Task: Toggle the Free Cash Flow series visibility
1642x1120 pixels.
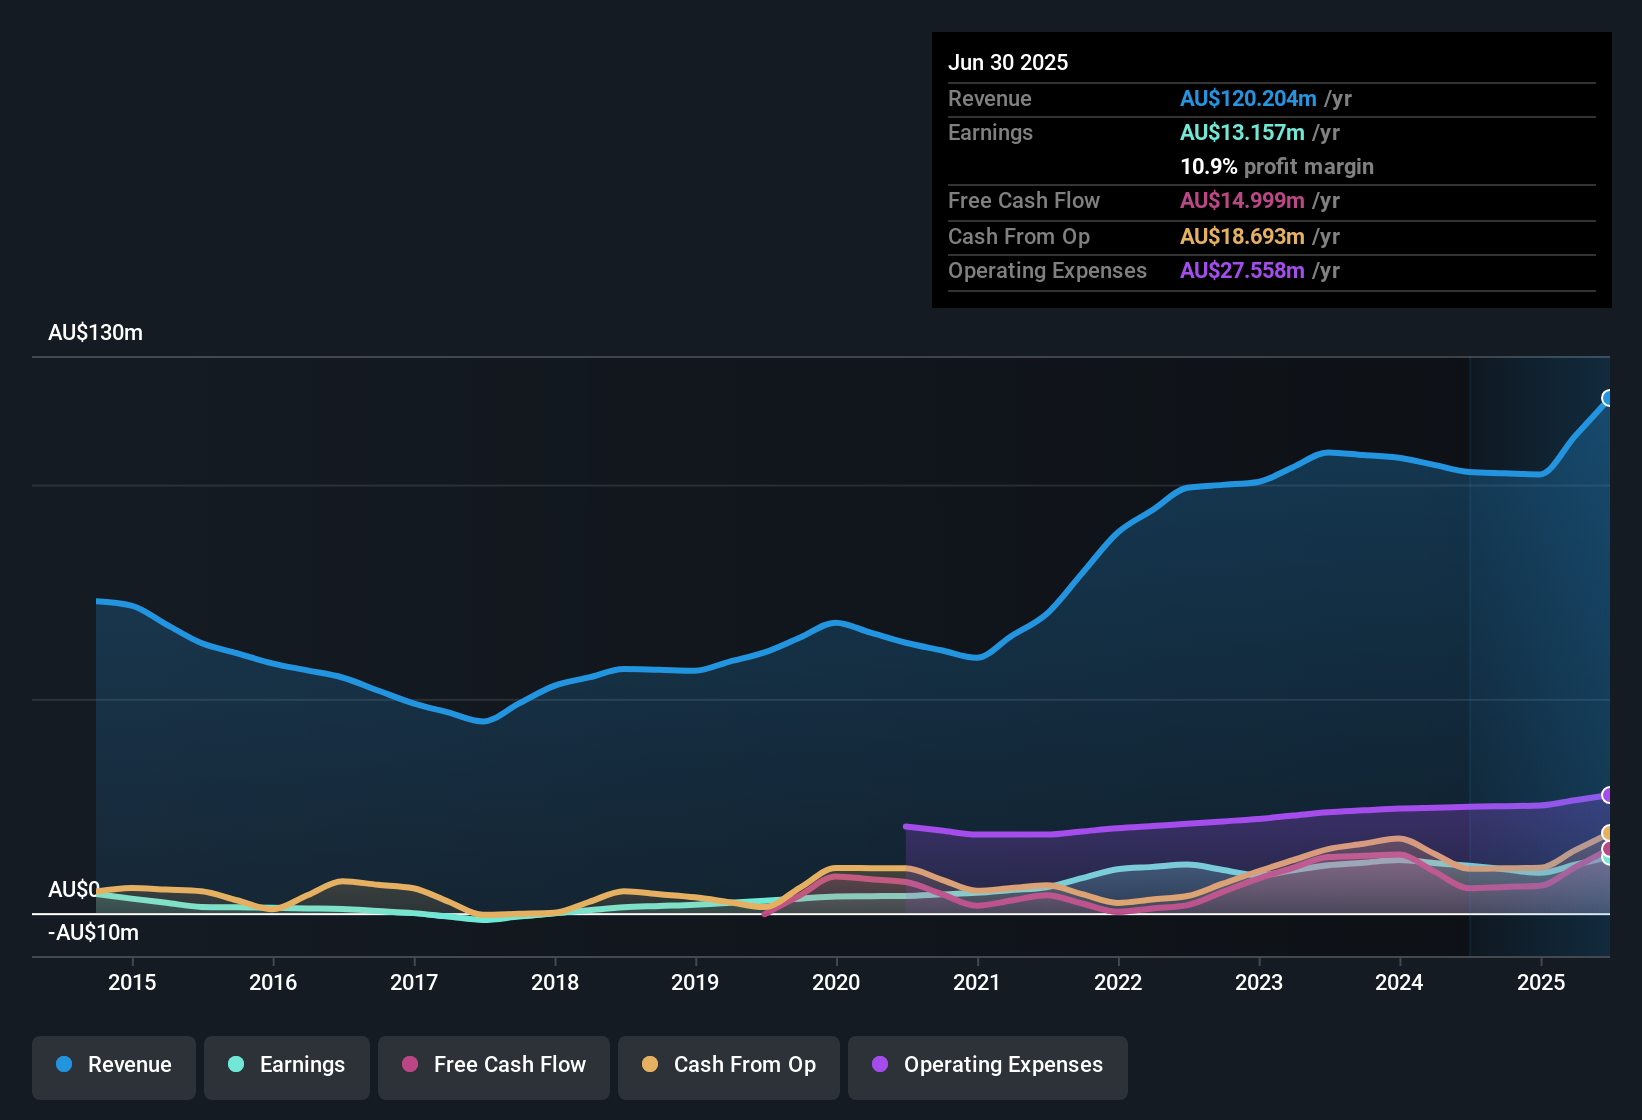Action: click(493, 1065)
